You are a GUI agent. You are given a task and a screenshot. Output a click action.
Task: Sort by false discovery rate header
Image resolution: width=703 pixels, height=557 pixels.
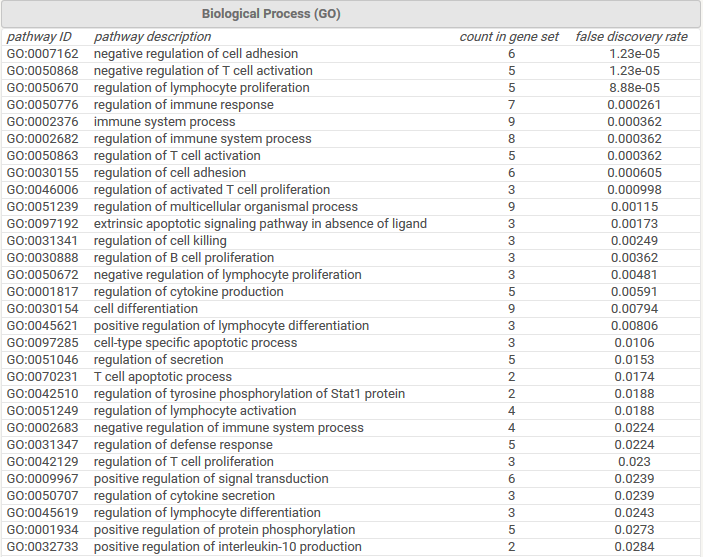[x=631, y=37]
